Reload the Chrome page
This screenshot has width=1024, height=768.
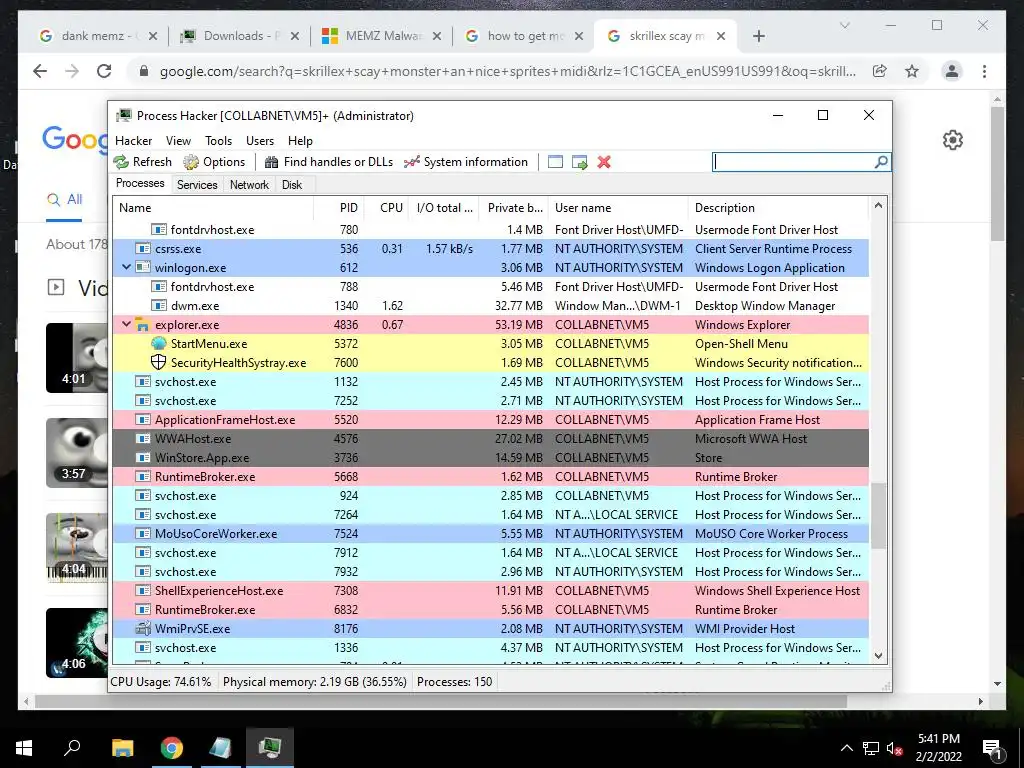(x=104, y=71)
